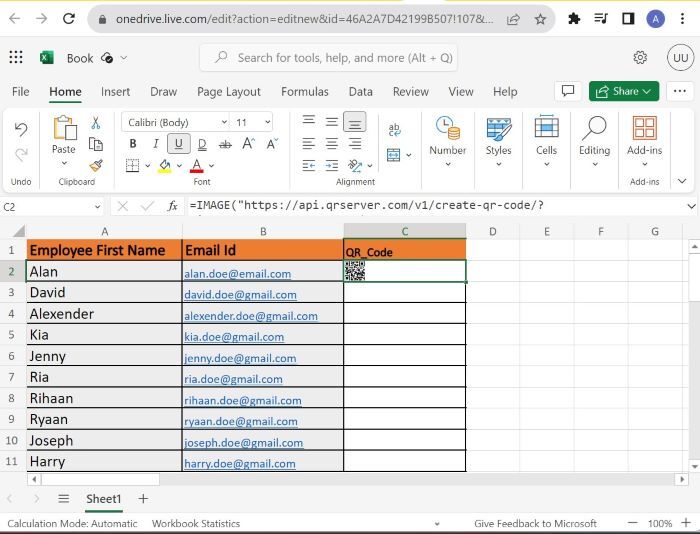The height and width of the screenshot is (534, 700).
Task: Toggle Underline formatting
Action: coord(179,144)
